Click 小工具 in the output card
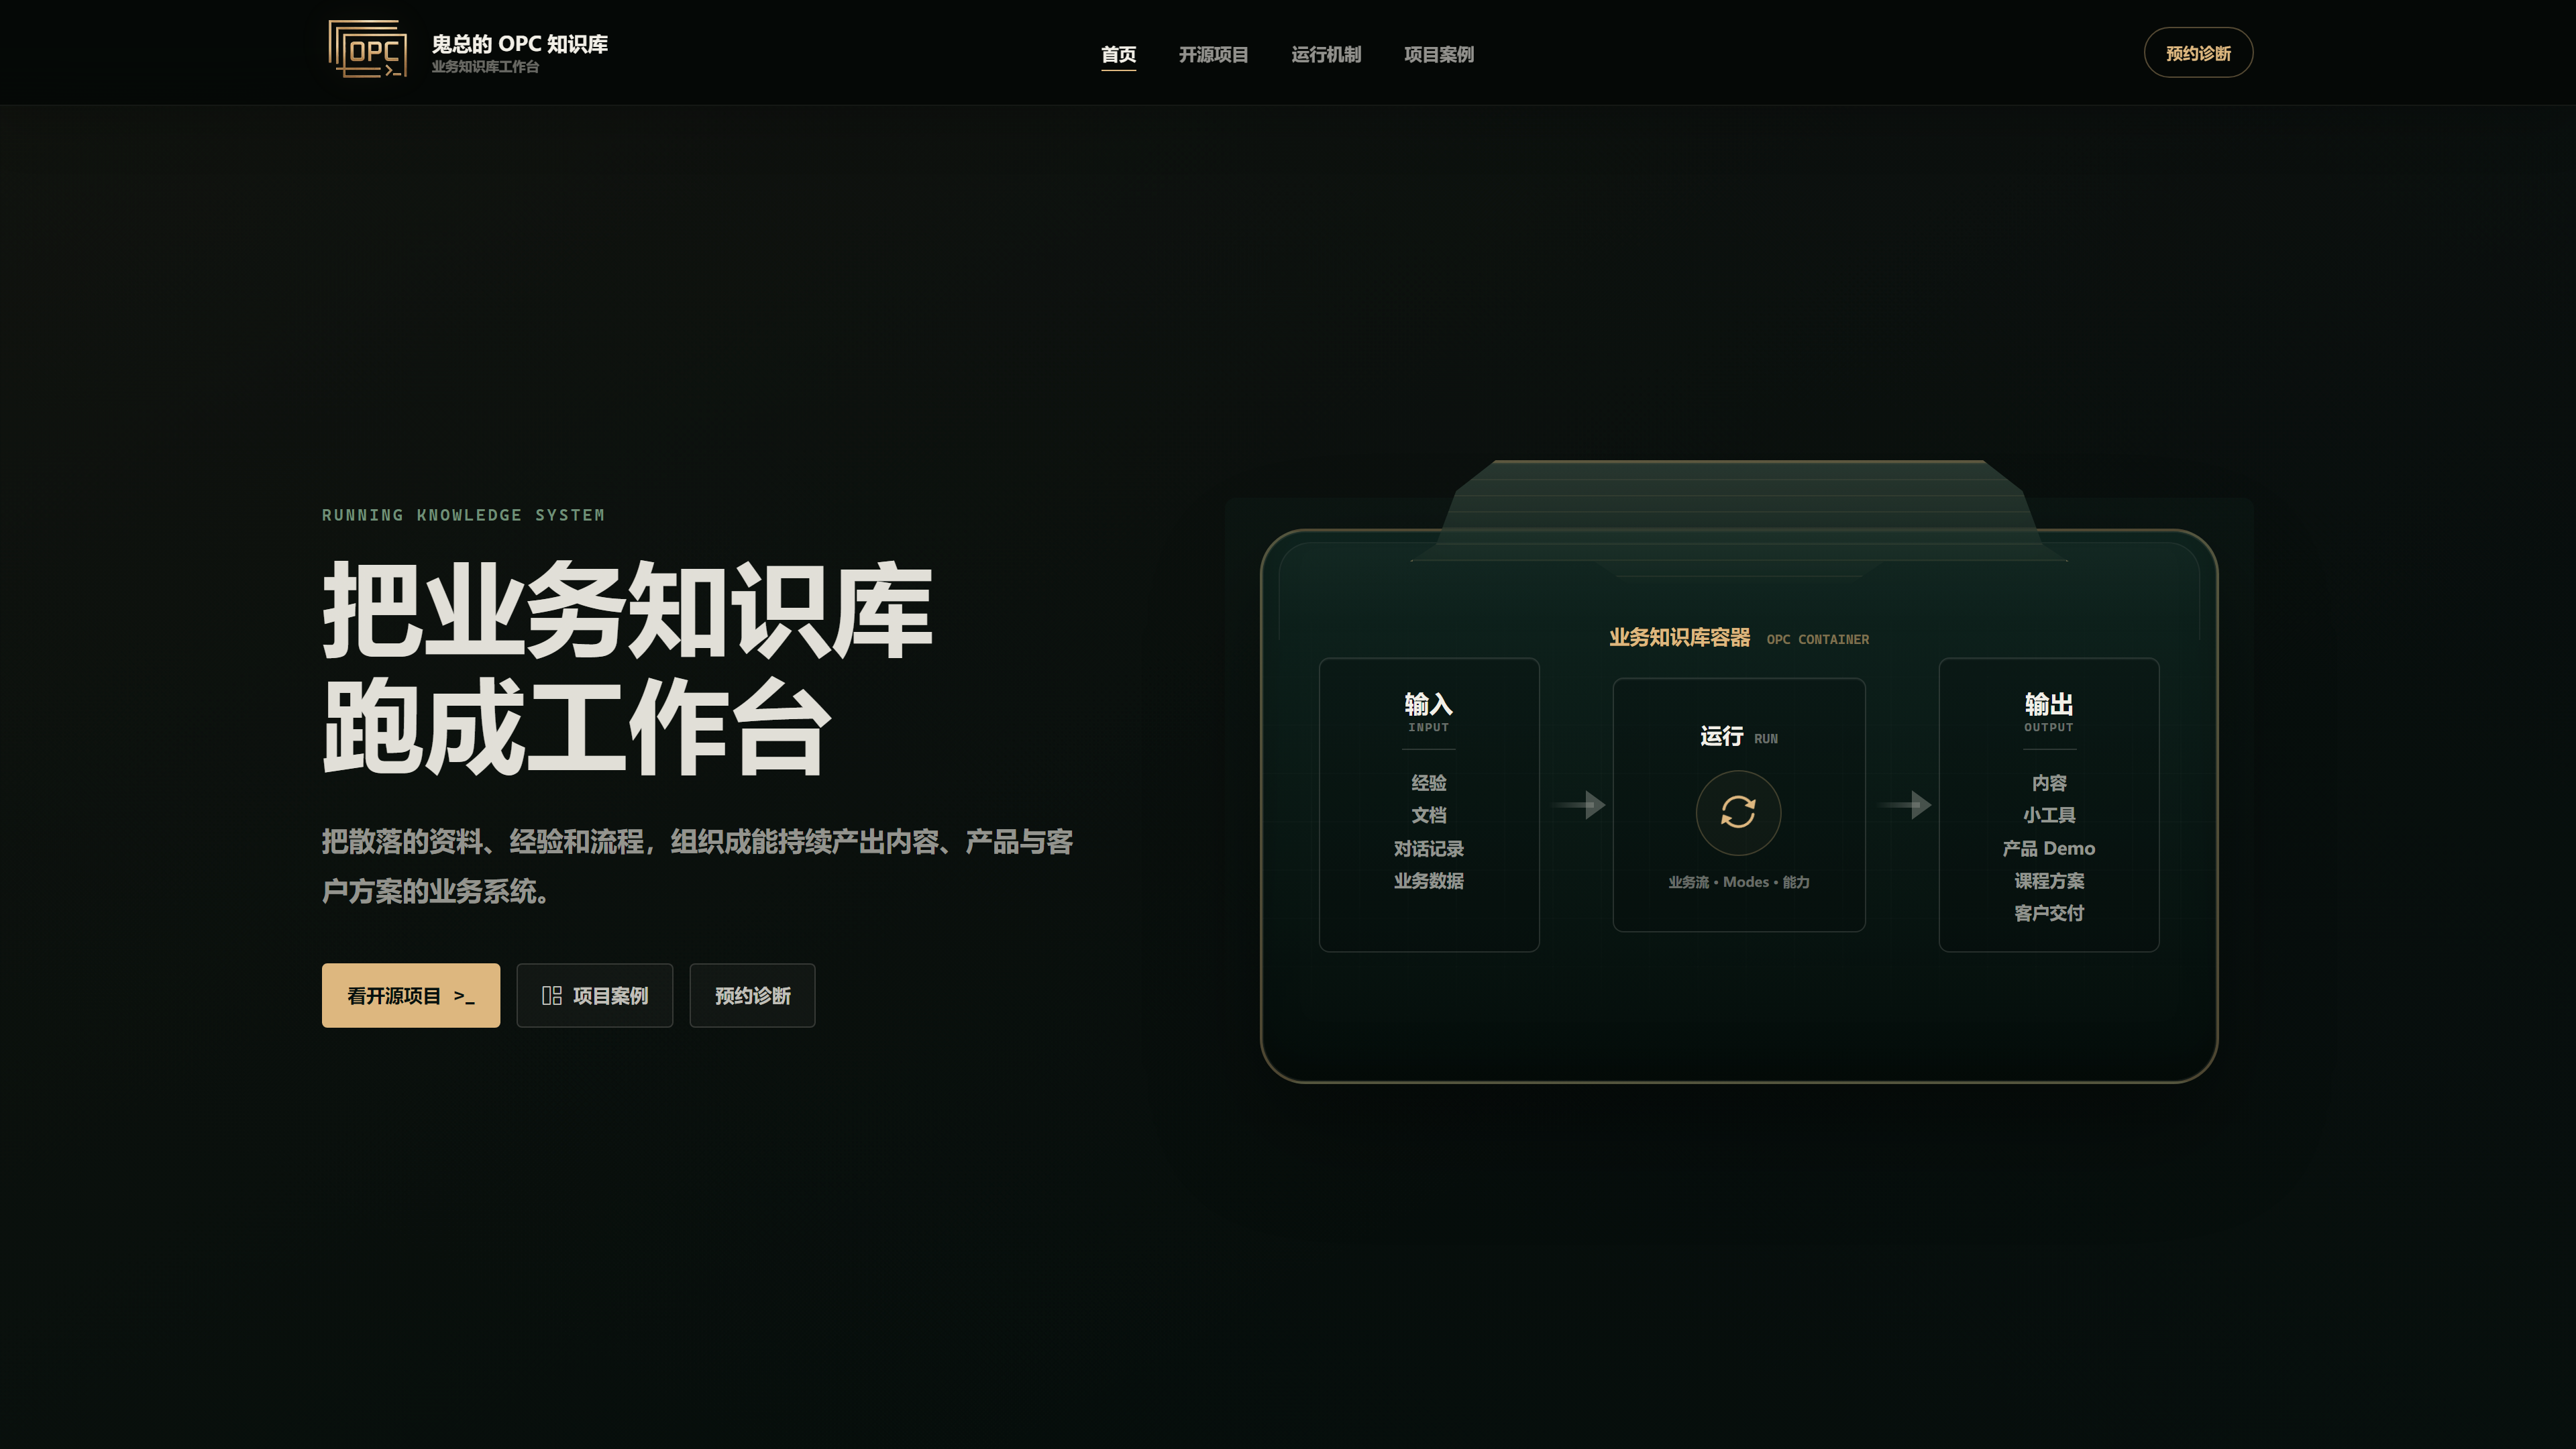This screenshot has width=2576, height=1449. click(x=2048, y=815)
